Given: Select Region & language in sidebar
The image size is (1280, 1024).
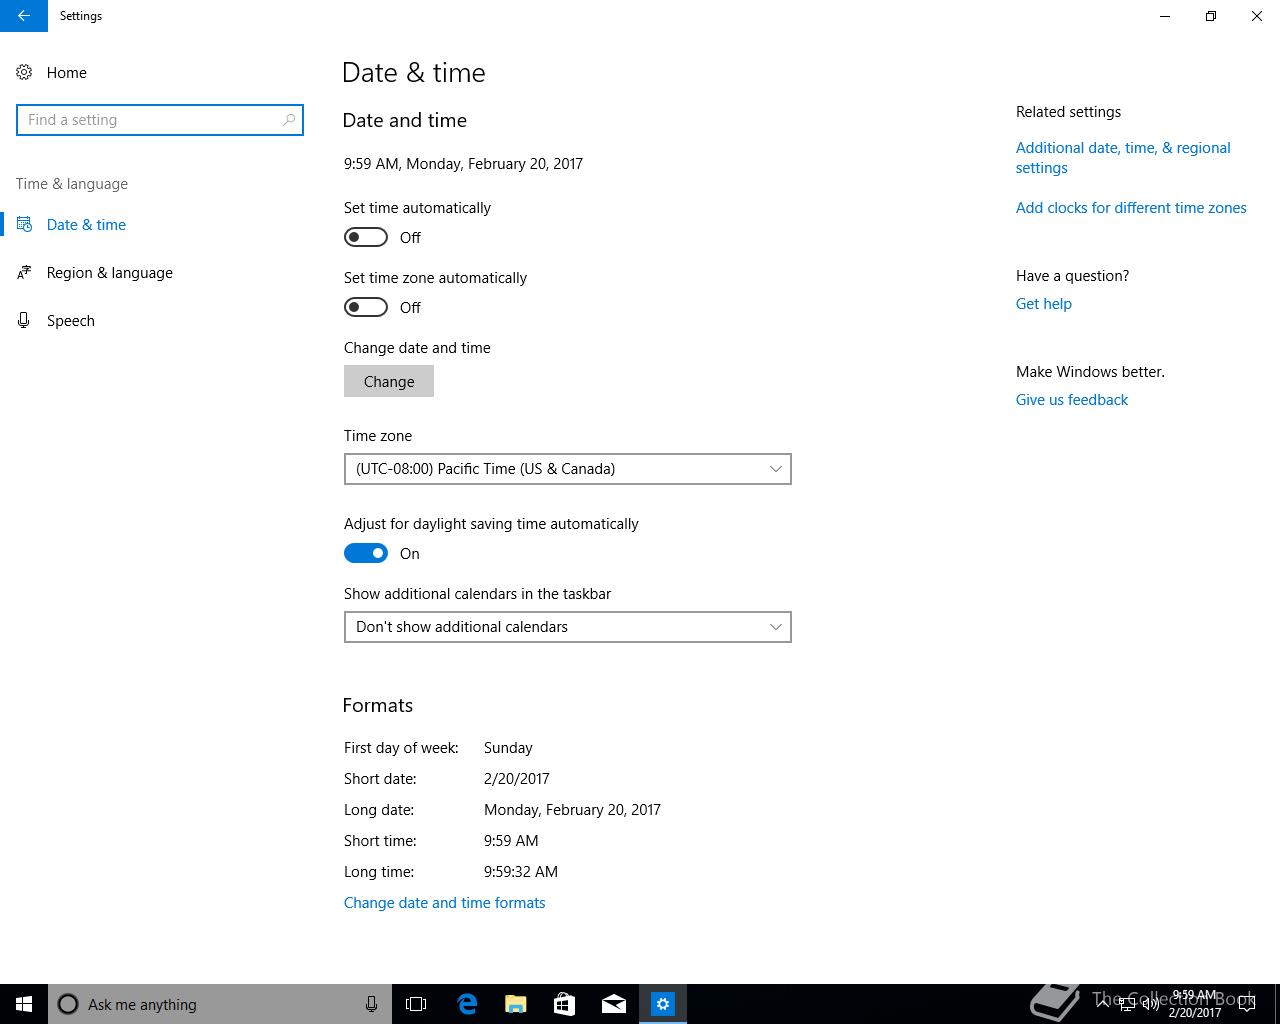Looking at the screenshot, I should (x=110, y=272).
